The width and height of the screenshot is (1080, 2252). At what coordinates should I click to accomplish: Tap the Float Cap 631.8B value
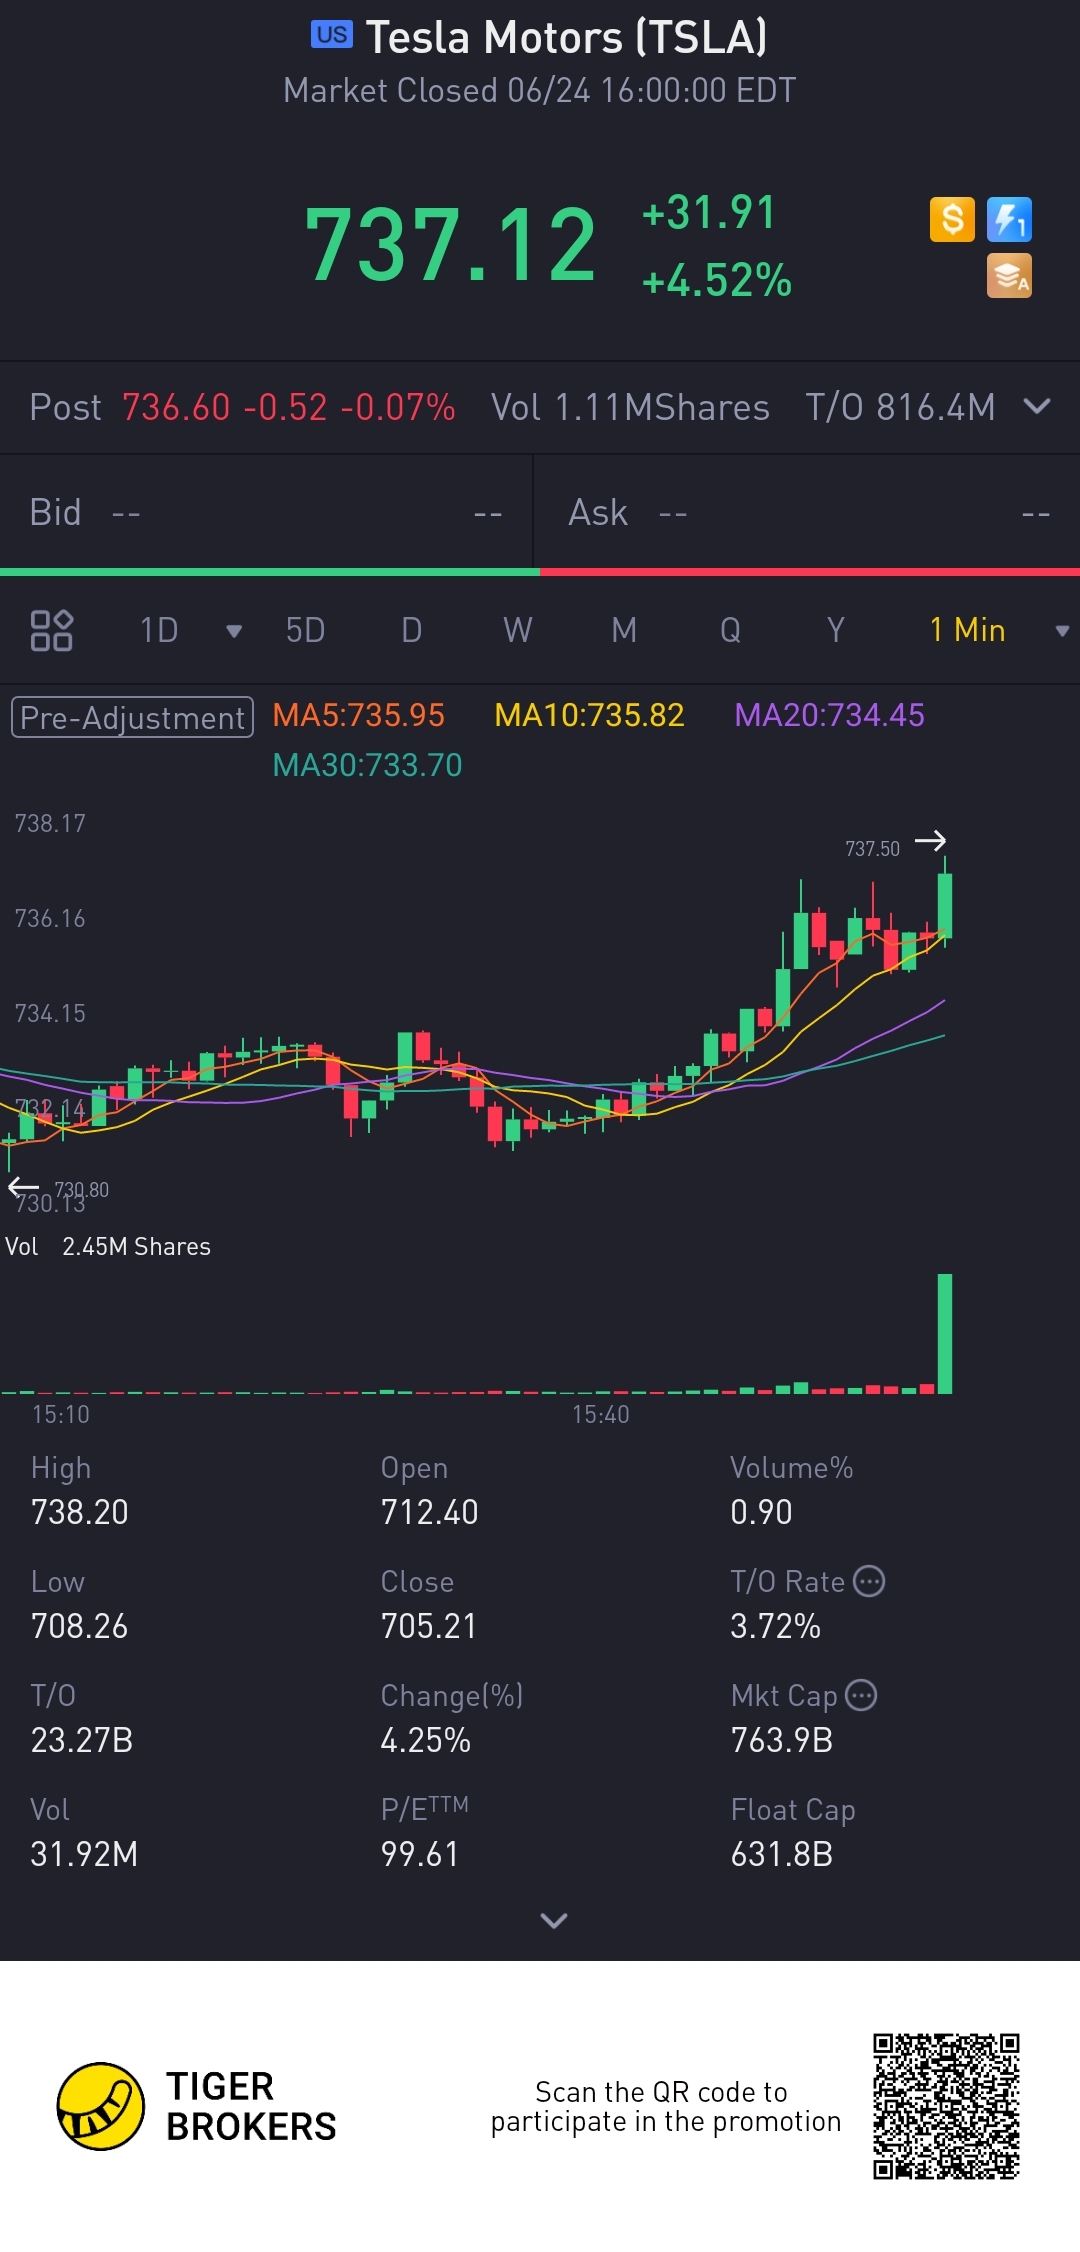782,1854
